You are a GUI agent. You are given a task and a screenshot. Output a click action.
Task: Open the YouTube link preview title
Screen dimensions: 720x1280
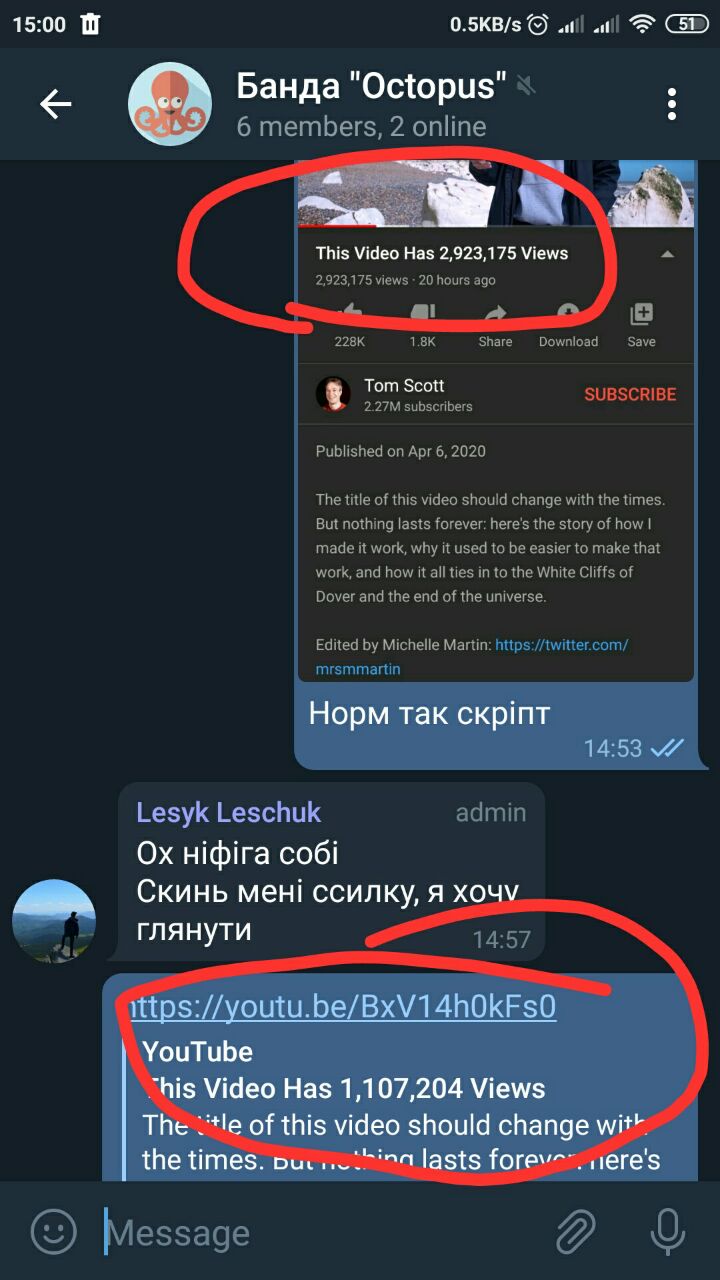coord(346,1088)
